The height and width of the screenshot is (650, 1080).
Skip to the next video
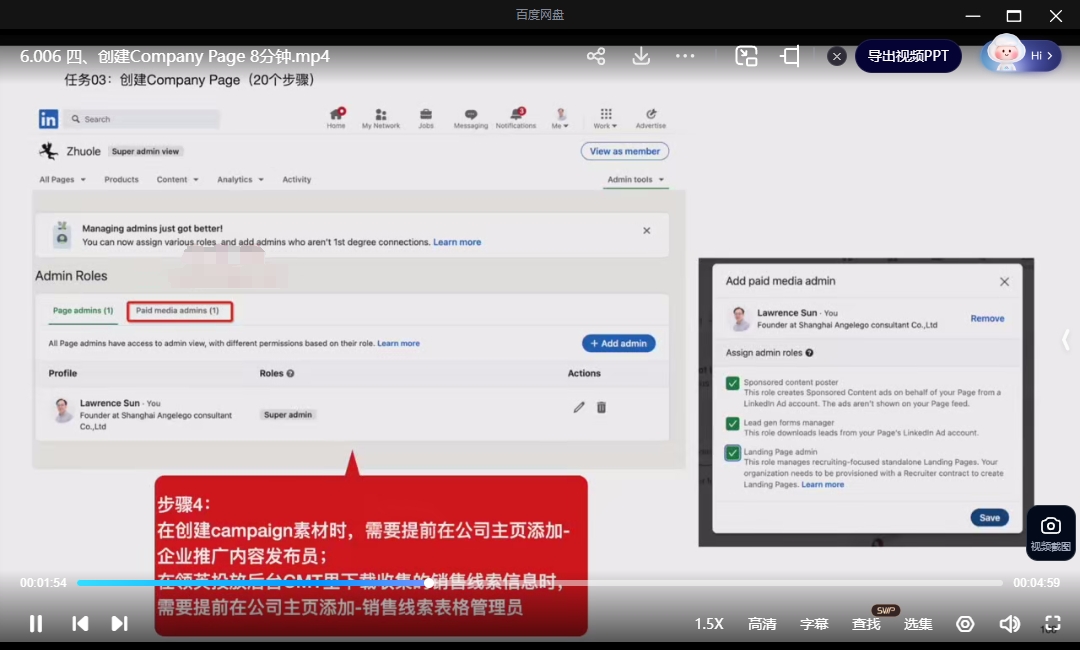(119, 624)
